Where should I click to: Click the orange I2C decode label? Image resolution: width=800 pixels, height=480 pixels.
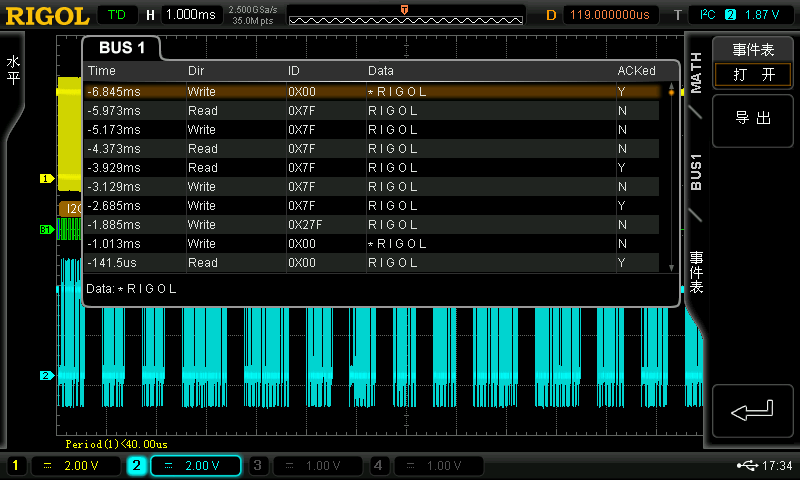70,208
